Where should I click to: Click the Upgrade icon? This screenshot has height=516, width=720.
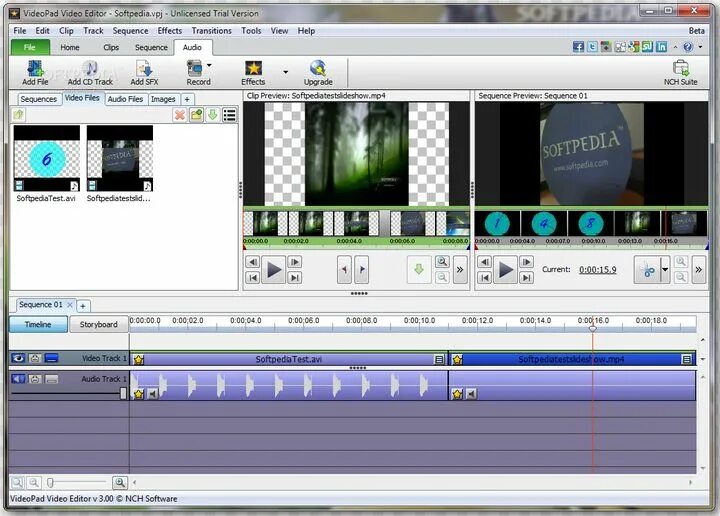(x=318, y=73)
